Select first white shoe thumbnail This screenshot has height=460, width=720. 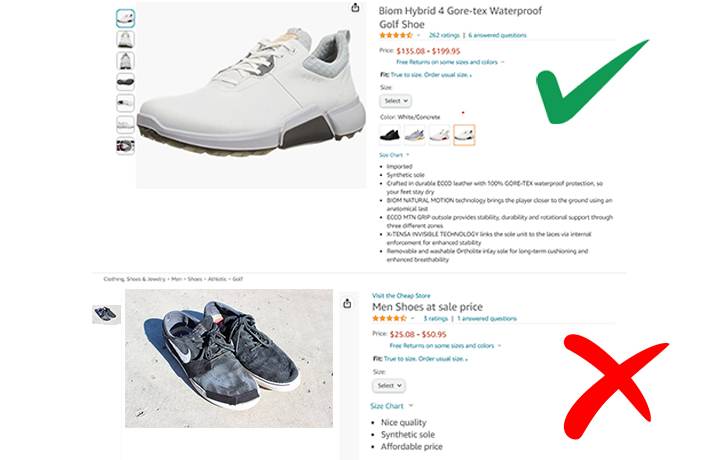125,19
